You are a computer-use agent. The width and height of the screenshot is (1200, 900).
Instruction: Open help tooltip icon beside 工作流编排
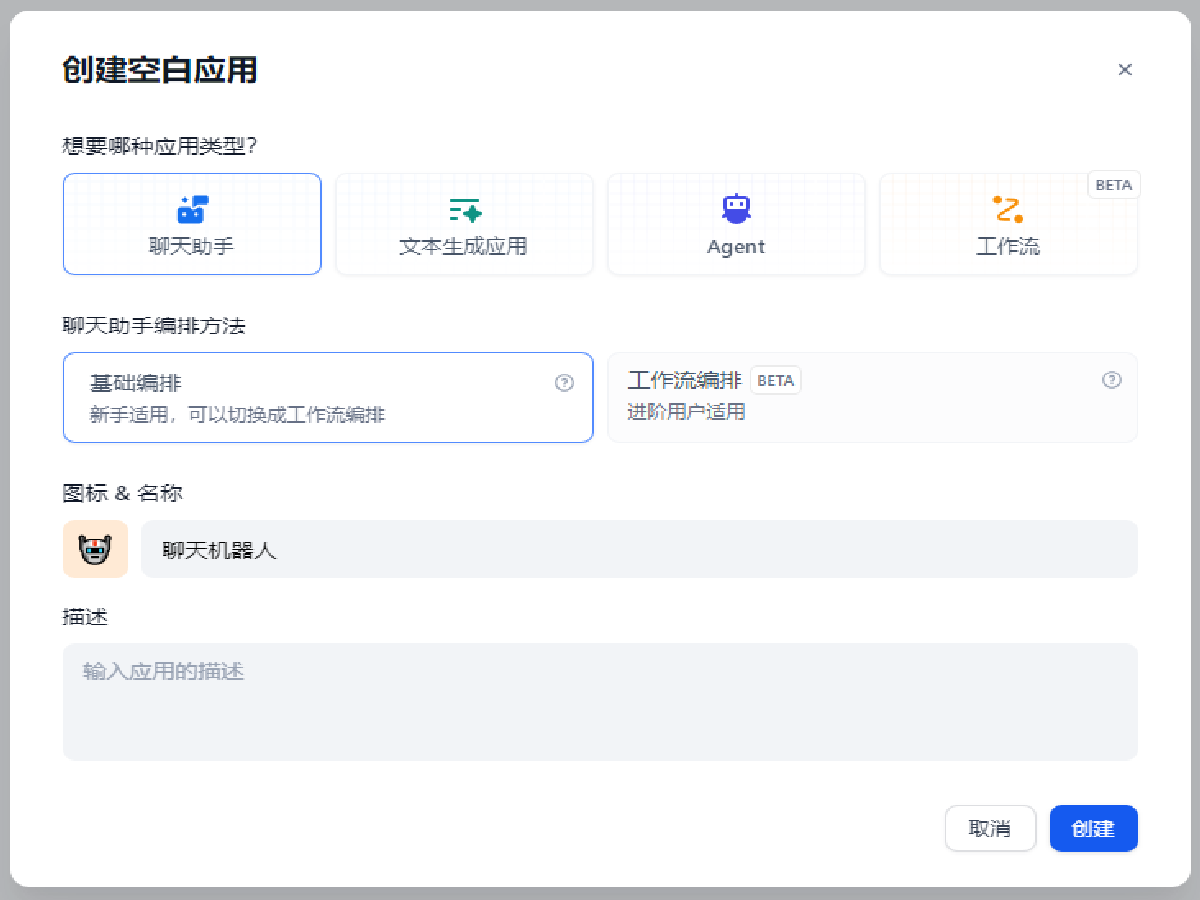coord(1111,380)
